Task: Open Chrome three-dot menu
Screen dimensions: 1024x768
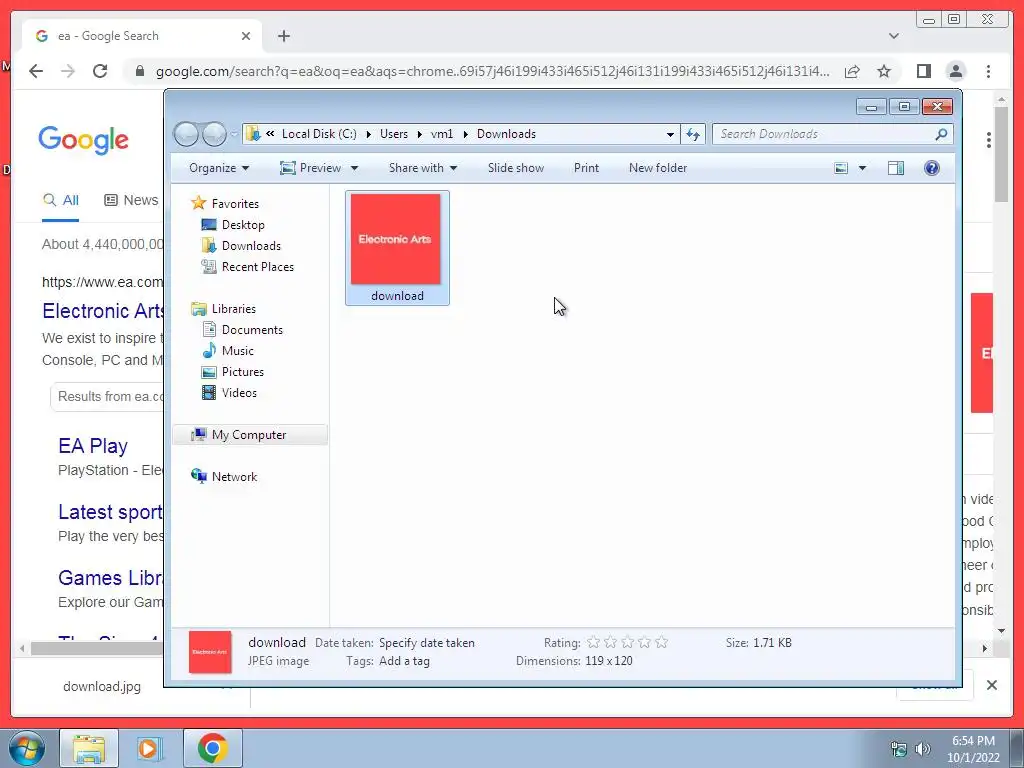Action: coord(988,71)
